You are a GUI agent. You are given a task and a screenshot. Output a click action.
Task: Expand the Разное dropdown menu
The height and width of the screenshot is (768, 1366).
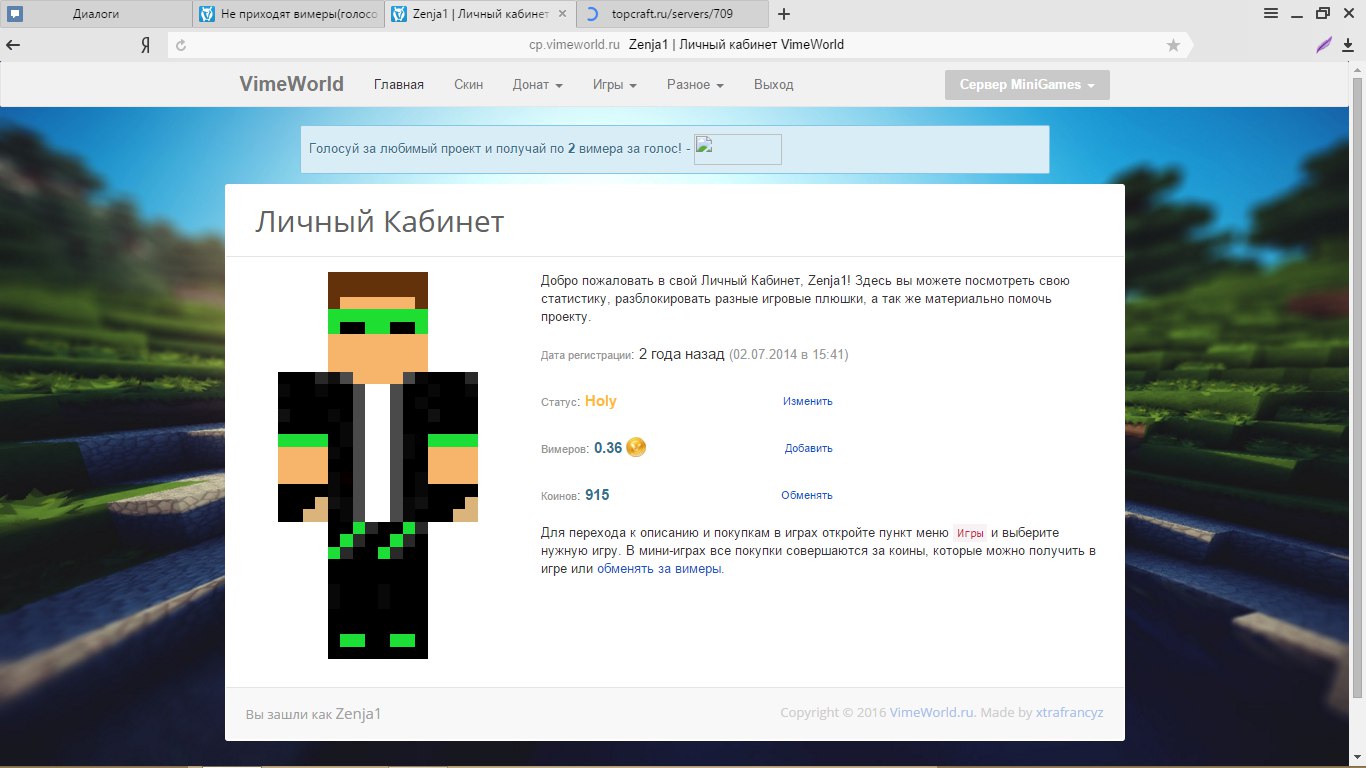point(695,85)
